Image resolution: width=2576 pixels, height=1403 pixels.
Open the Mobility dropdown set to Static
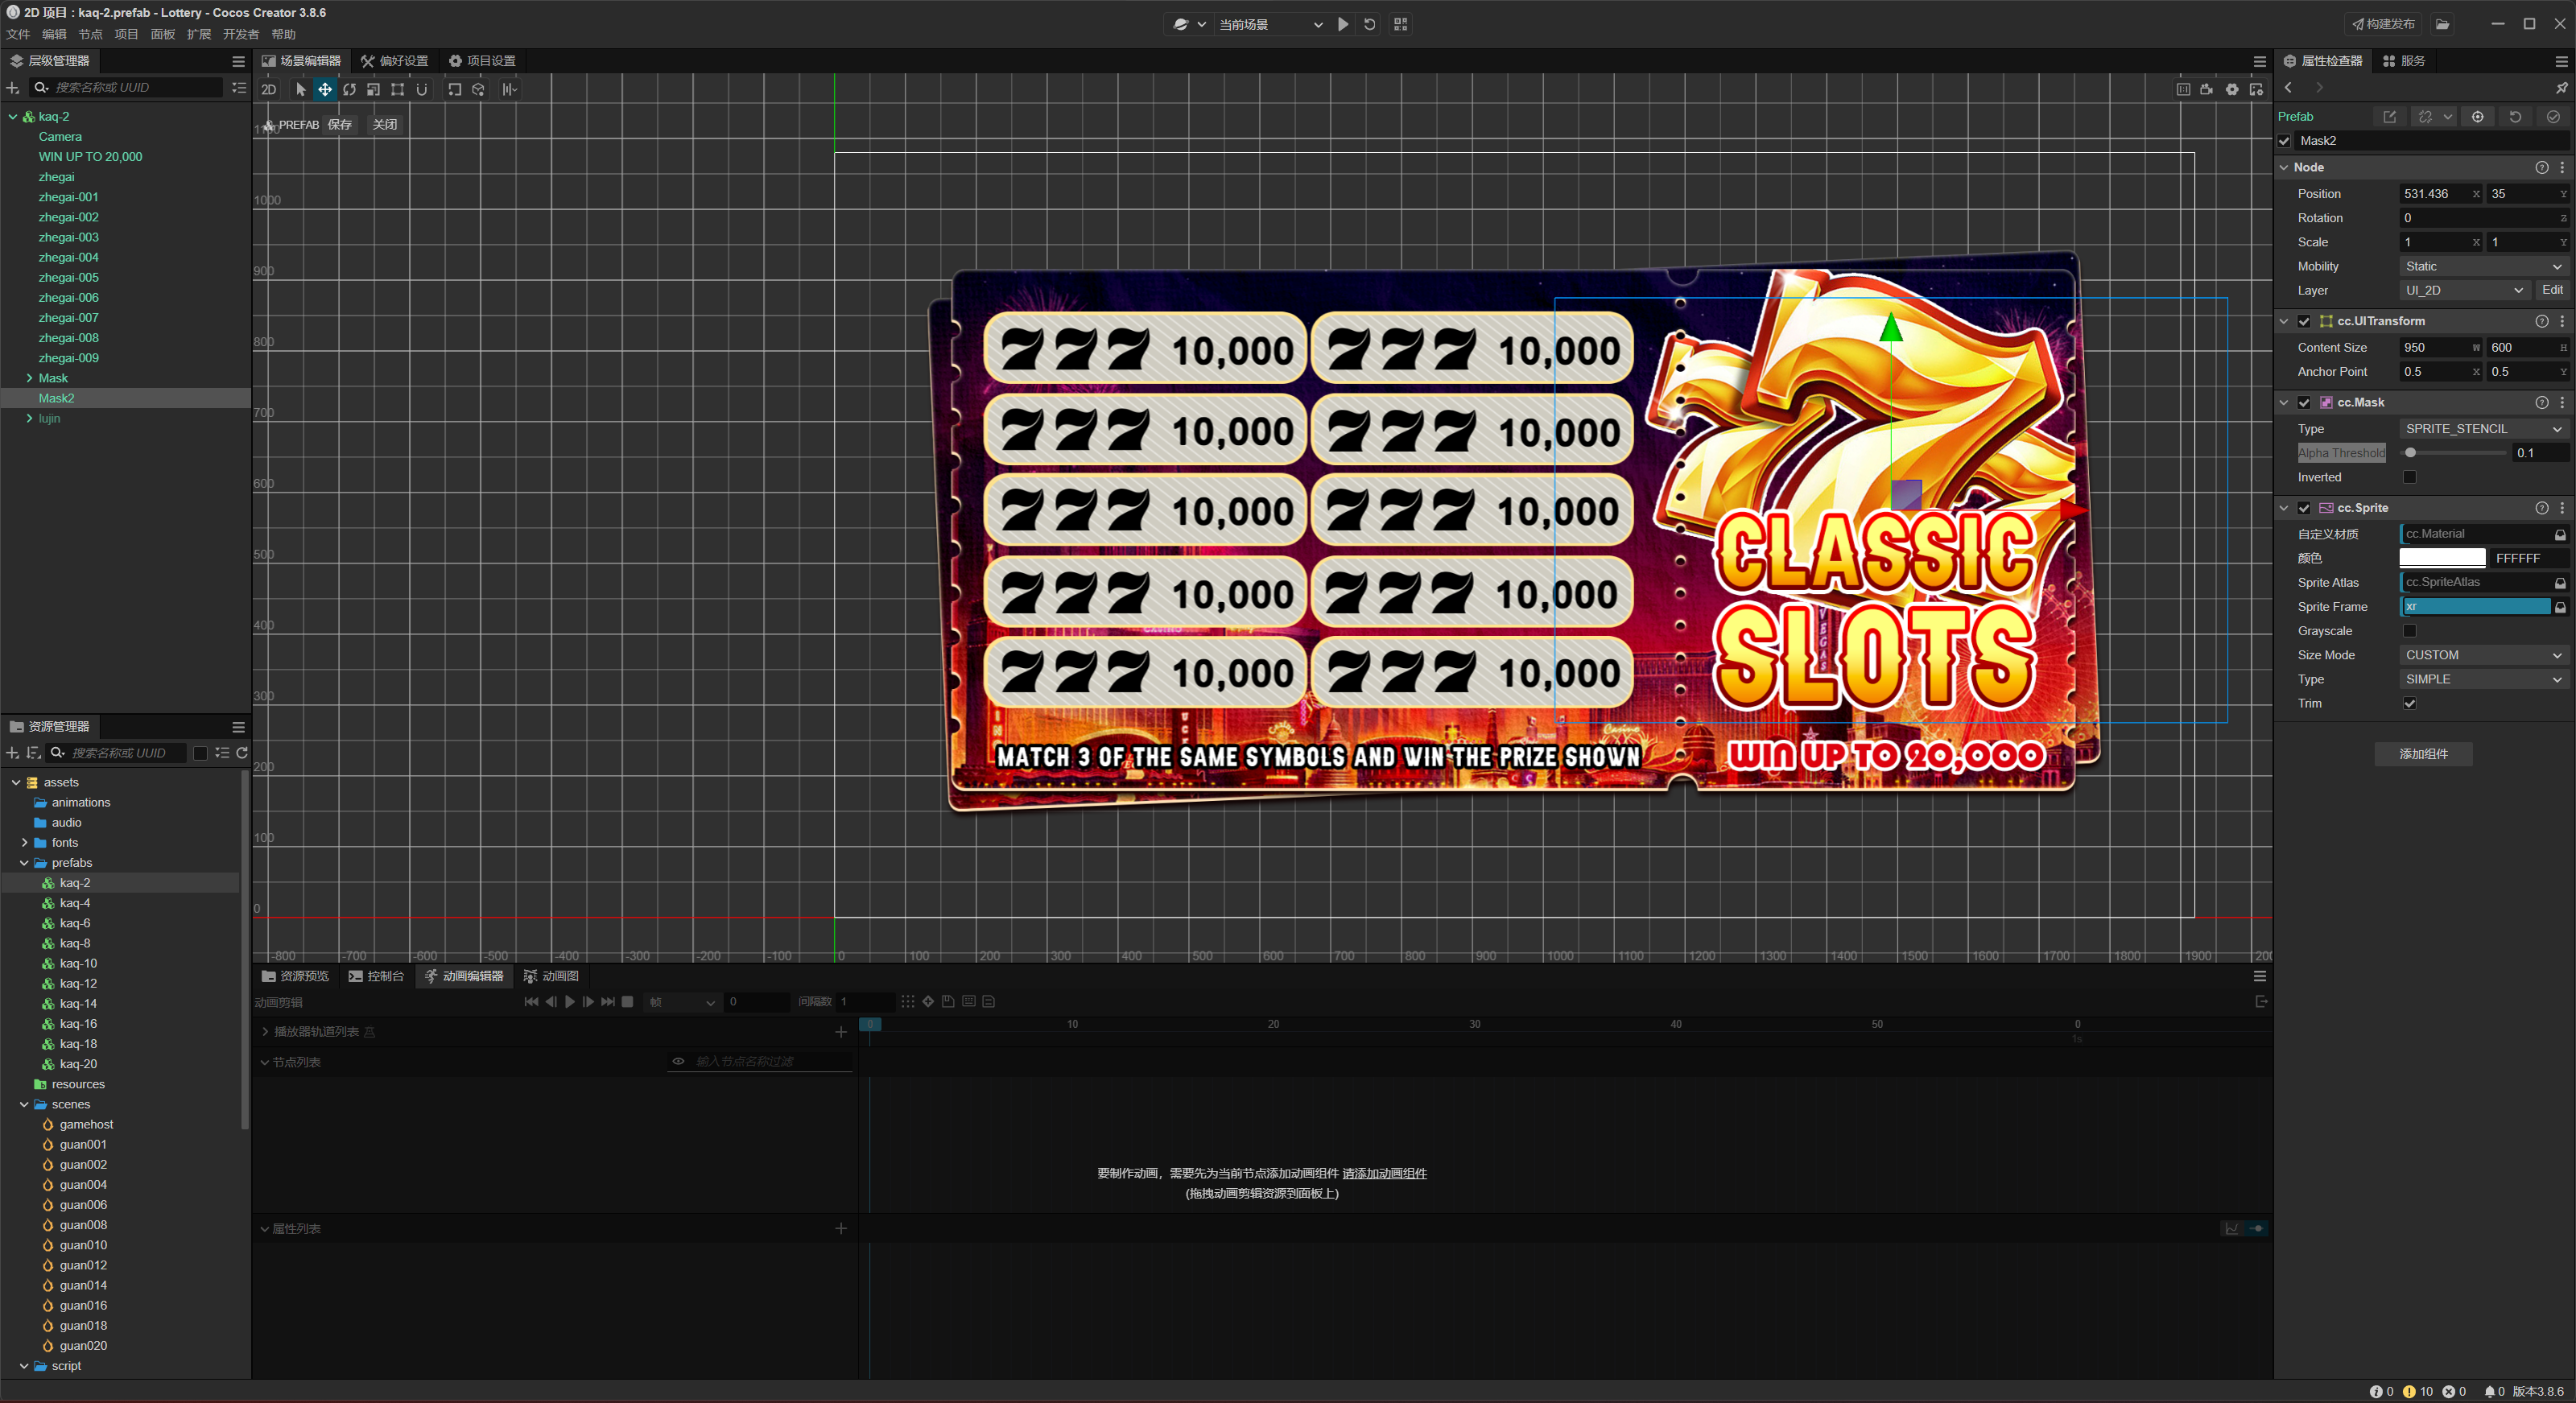coord(2482,266)
